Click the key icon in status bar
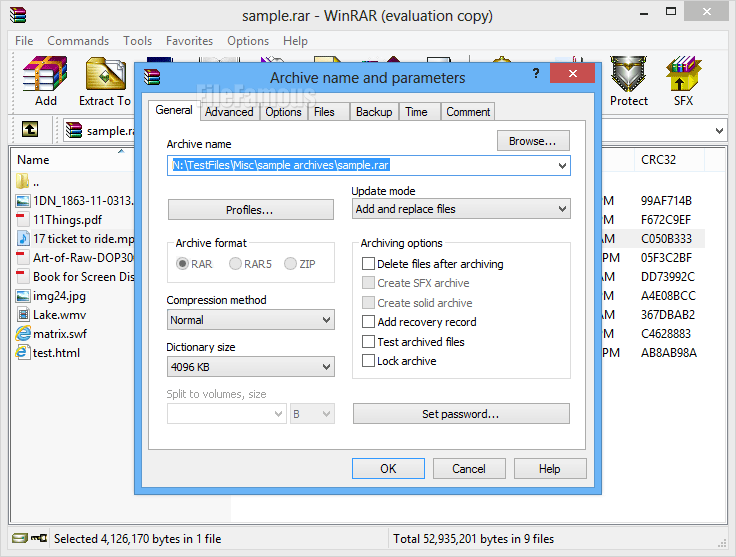This screenshot has width=736, height=557. 39,538
